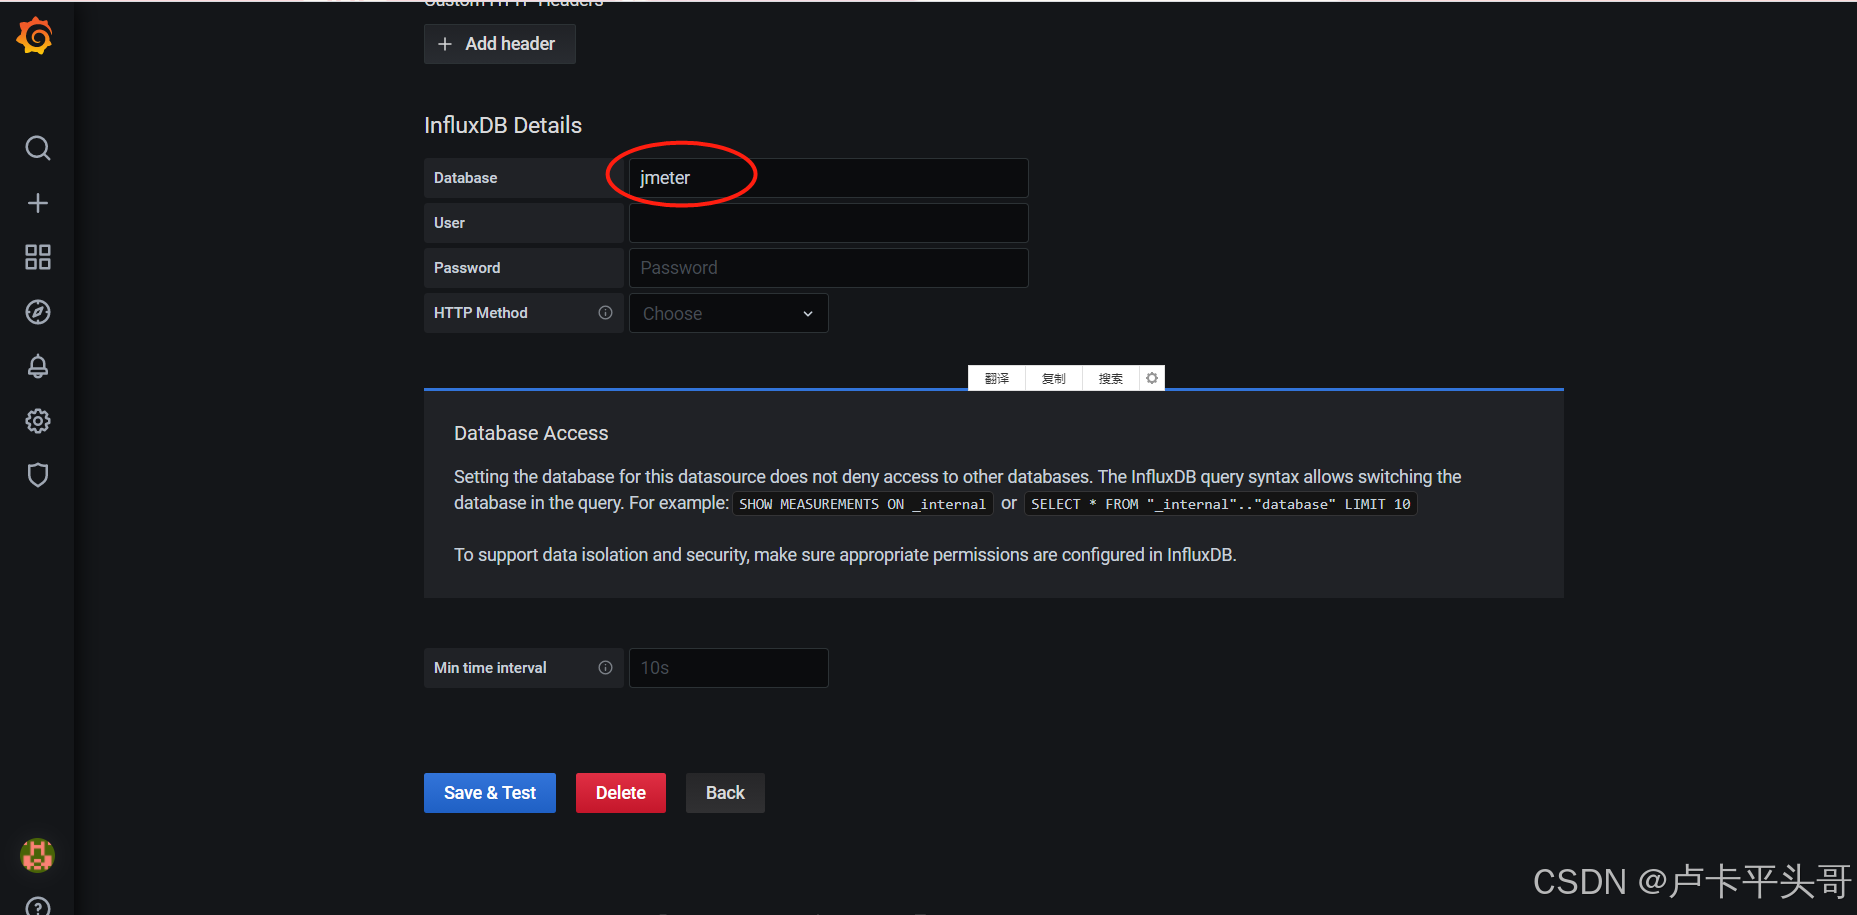1857x915 pixels.
Task: Click the Create plus icon in sidebar
Action: 38,203
